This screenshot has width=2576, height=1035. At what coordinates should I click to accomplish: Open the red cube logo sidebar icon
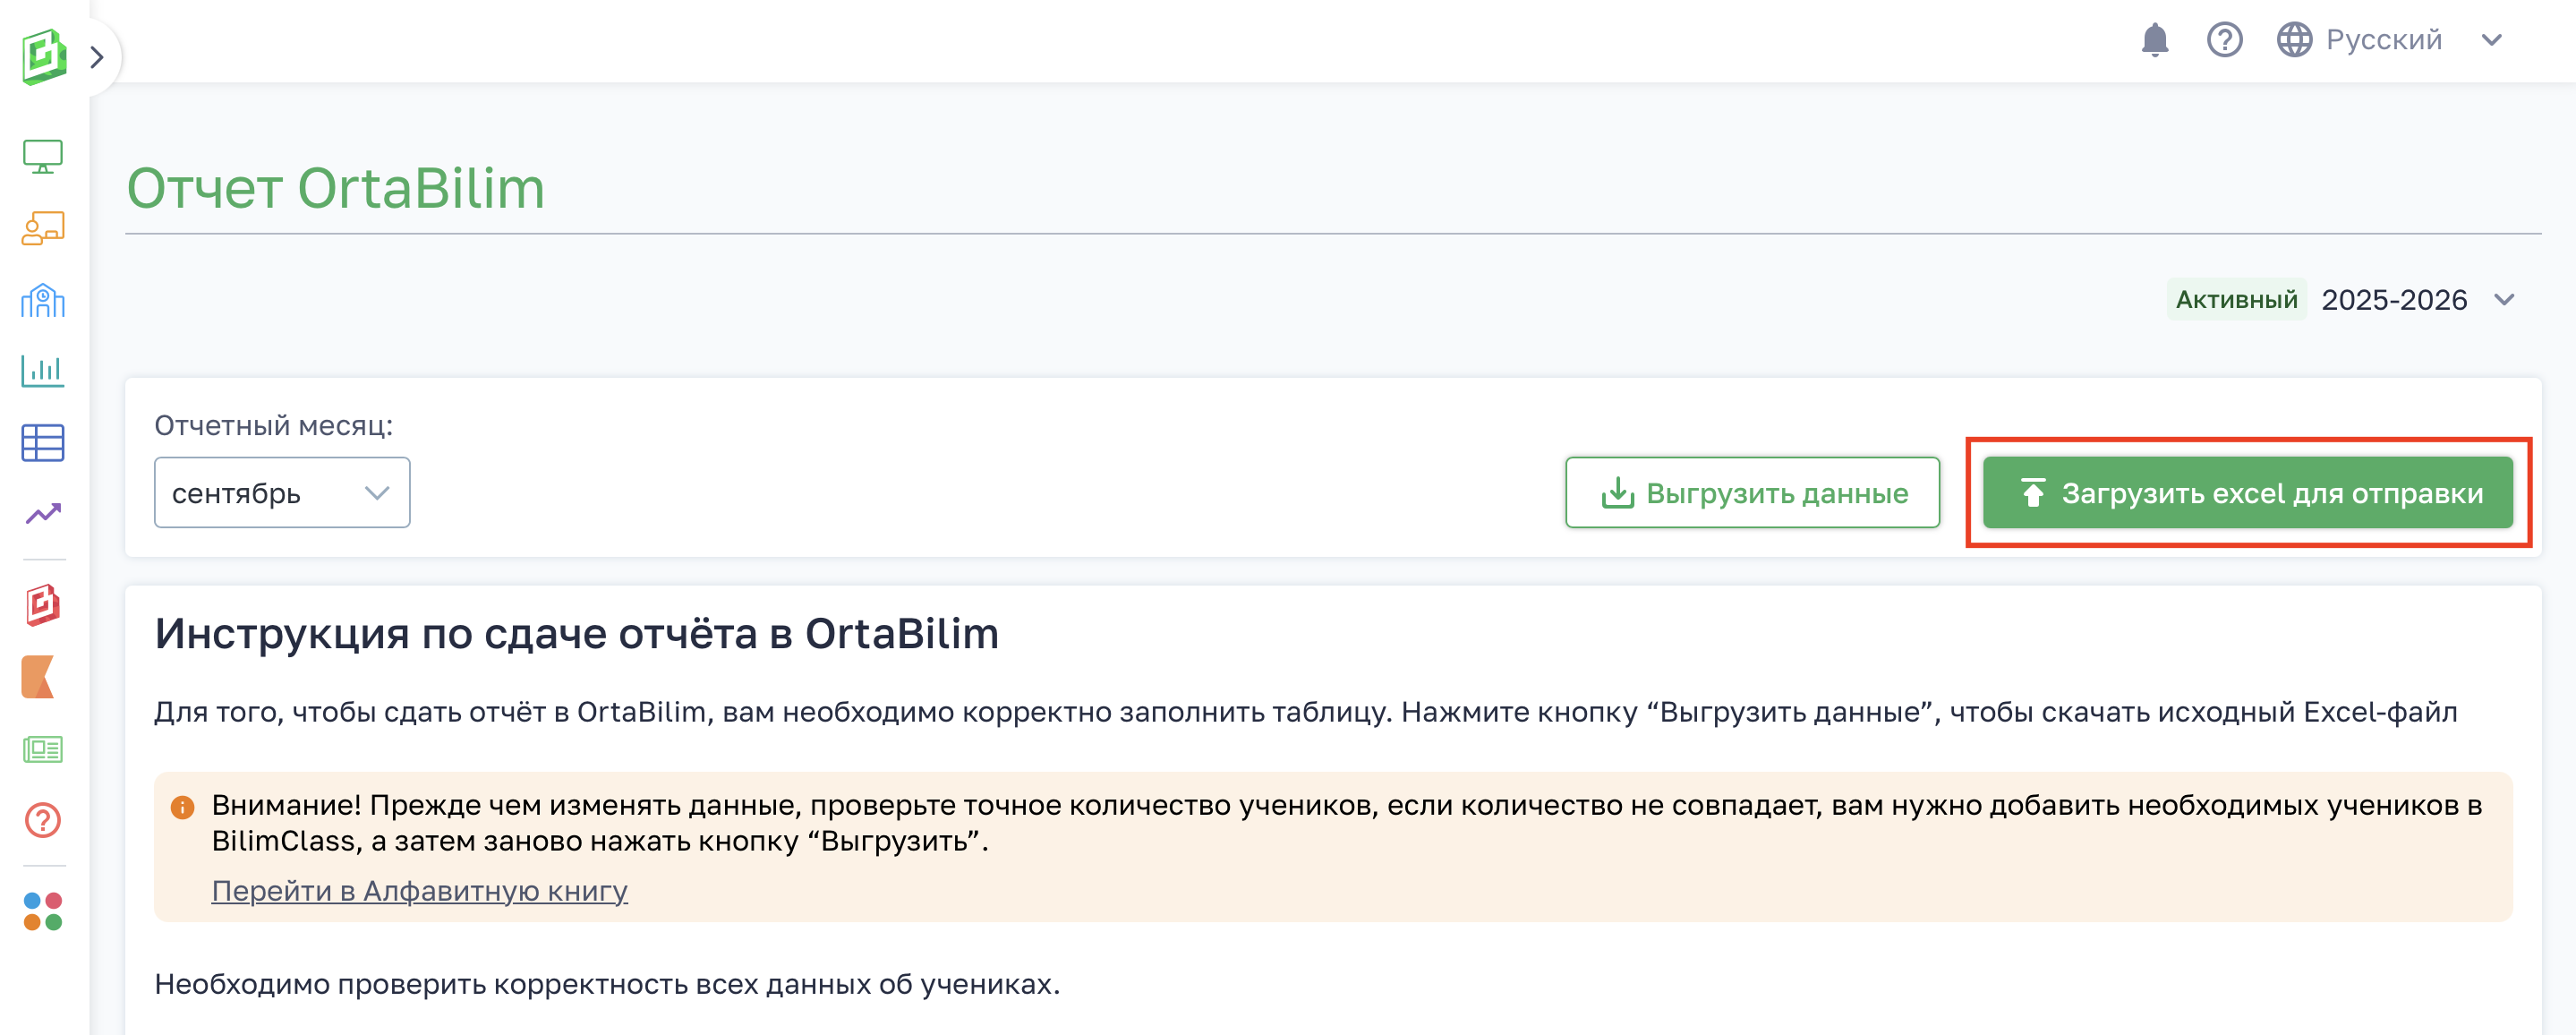coord(43,605)
